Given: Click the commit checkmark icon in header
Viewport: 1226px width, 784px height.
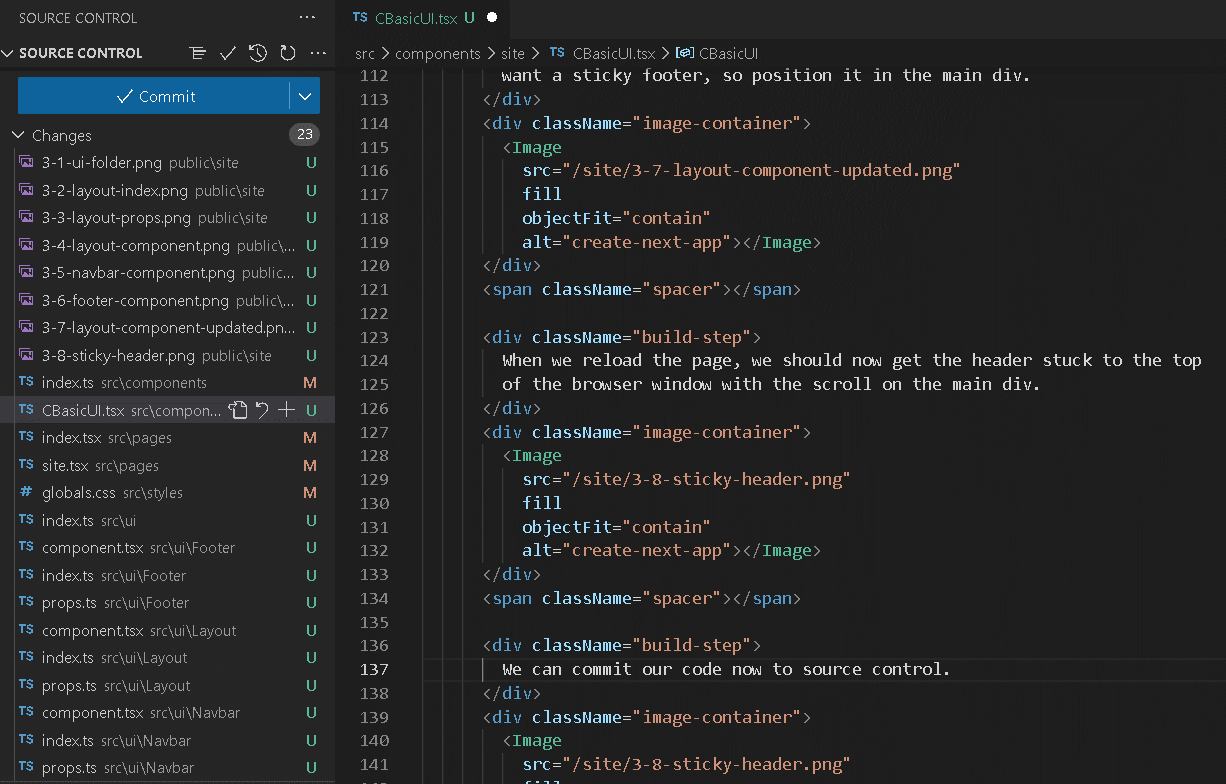Looking at the screenshot, I should click(228, 53).
